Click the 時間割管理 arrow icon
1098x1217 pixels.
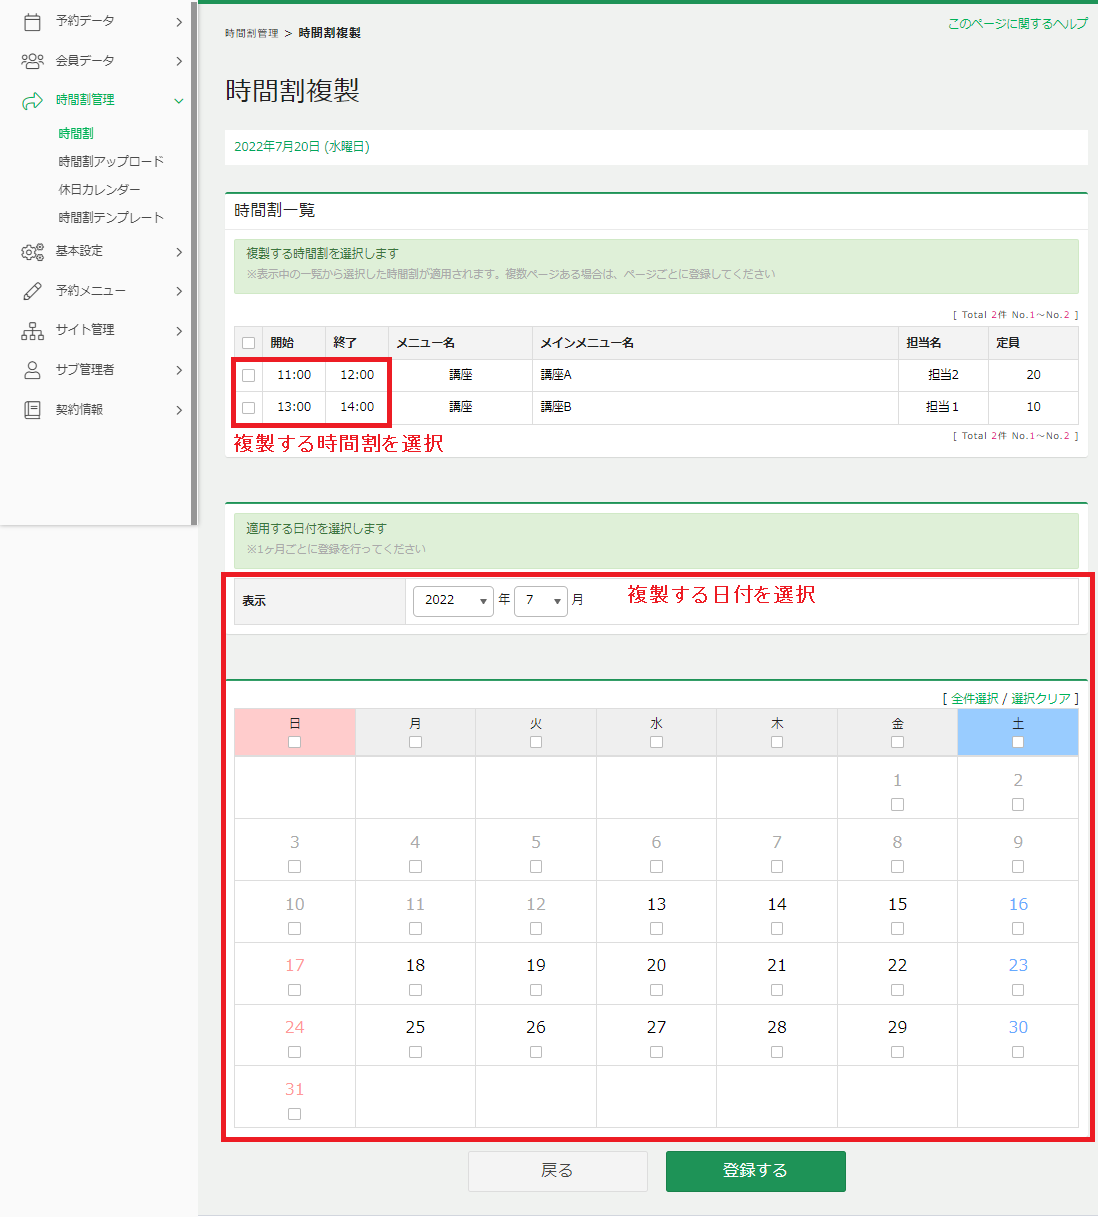(x=32, y=100)
